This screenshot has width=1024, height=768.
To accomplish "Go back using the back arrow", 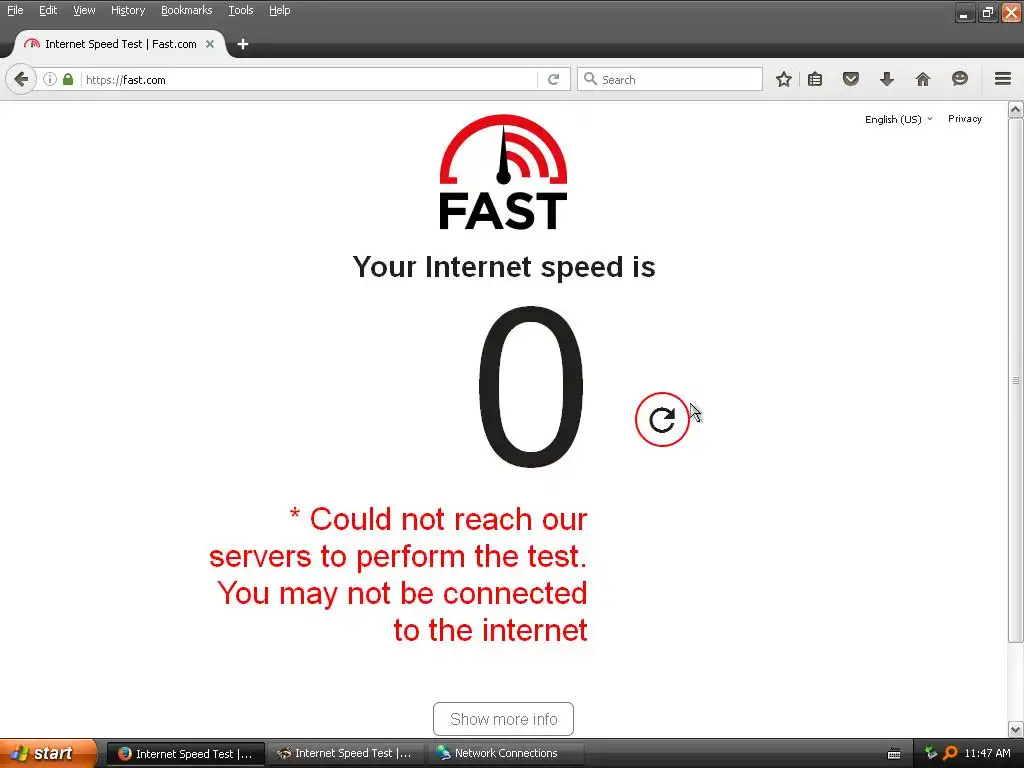I will click(x=21, y=80).
